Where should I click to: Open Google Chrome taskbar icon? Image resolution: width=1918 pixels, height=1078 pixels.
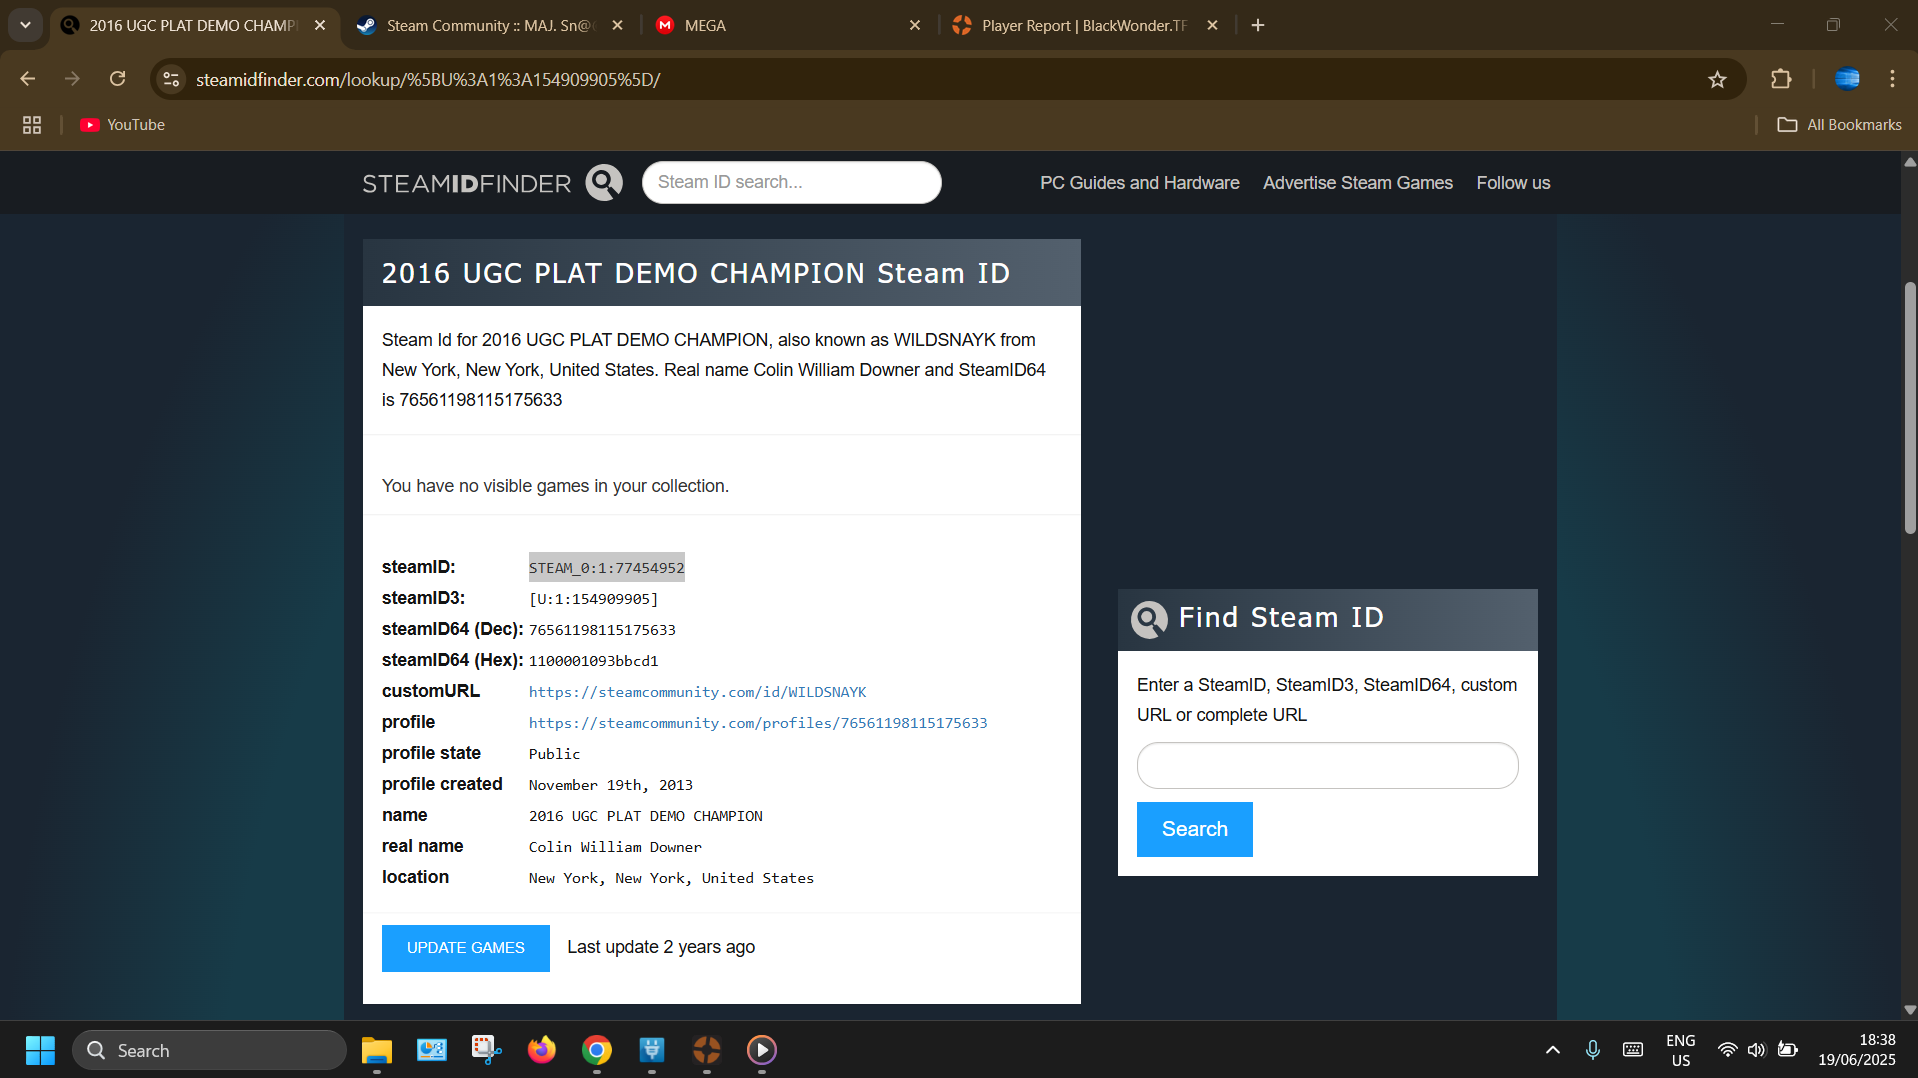(x=597, y=1050)
